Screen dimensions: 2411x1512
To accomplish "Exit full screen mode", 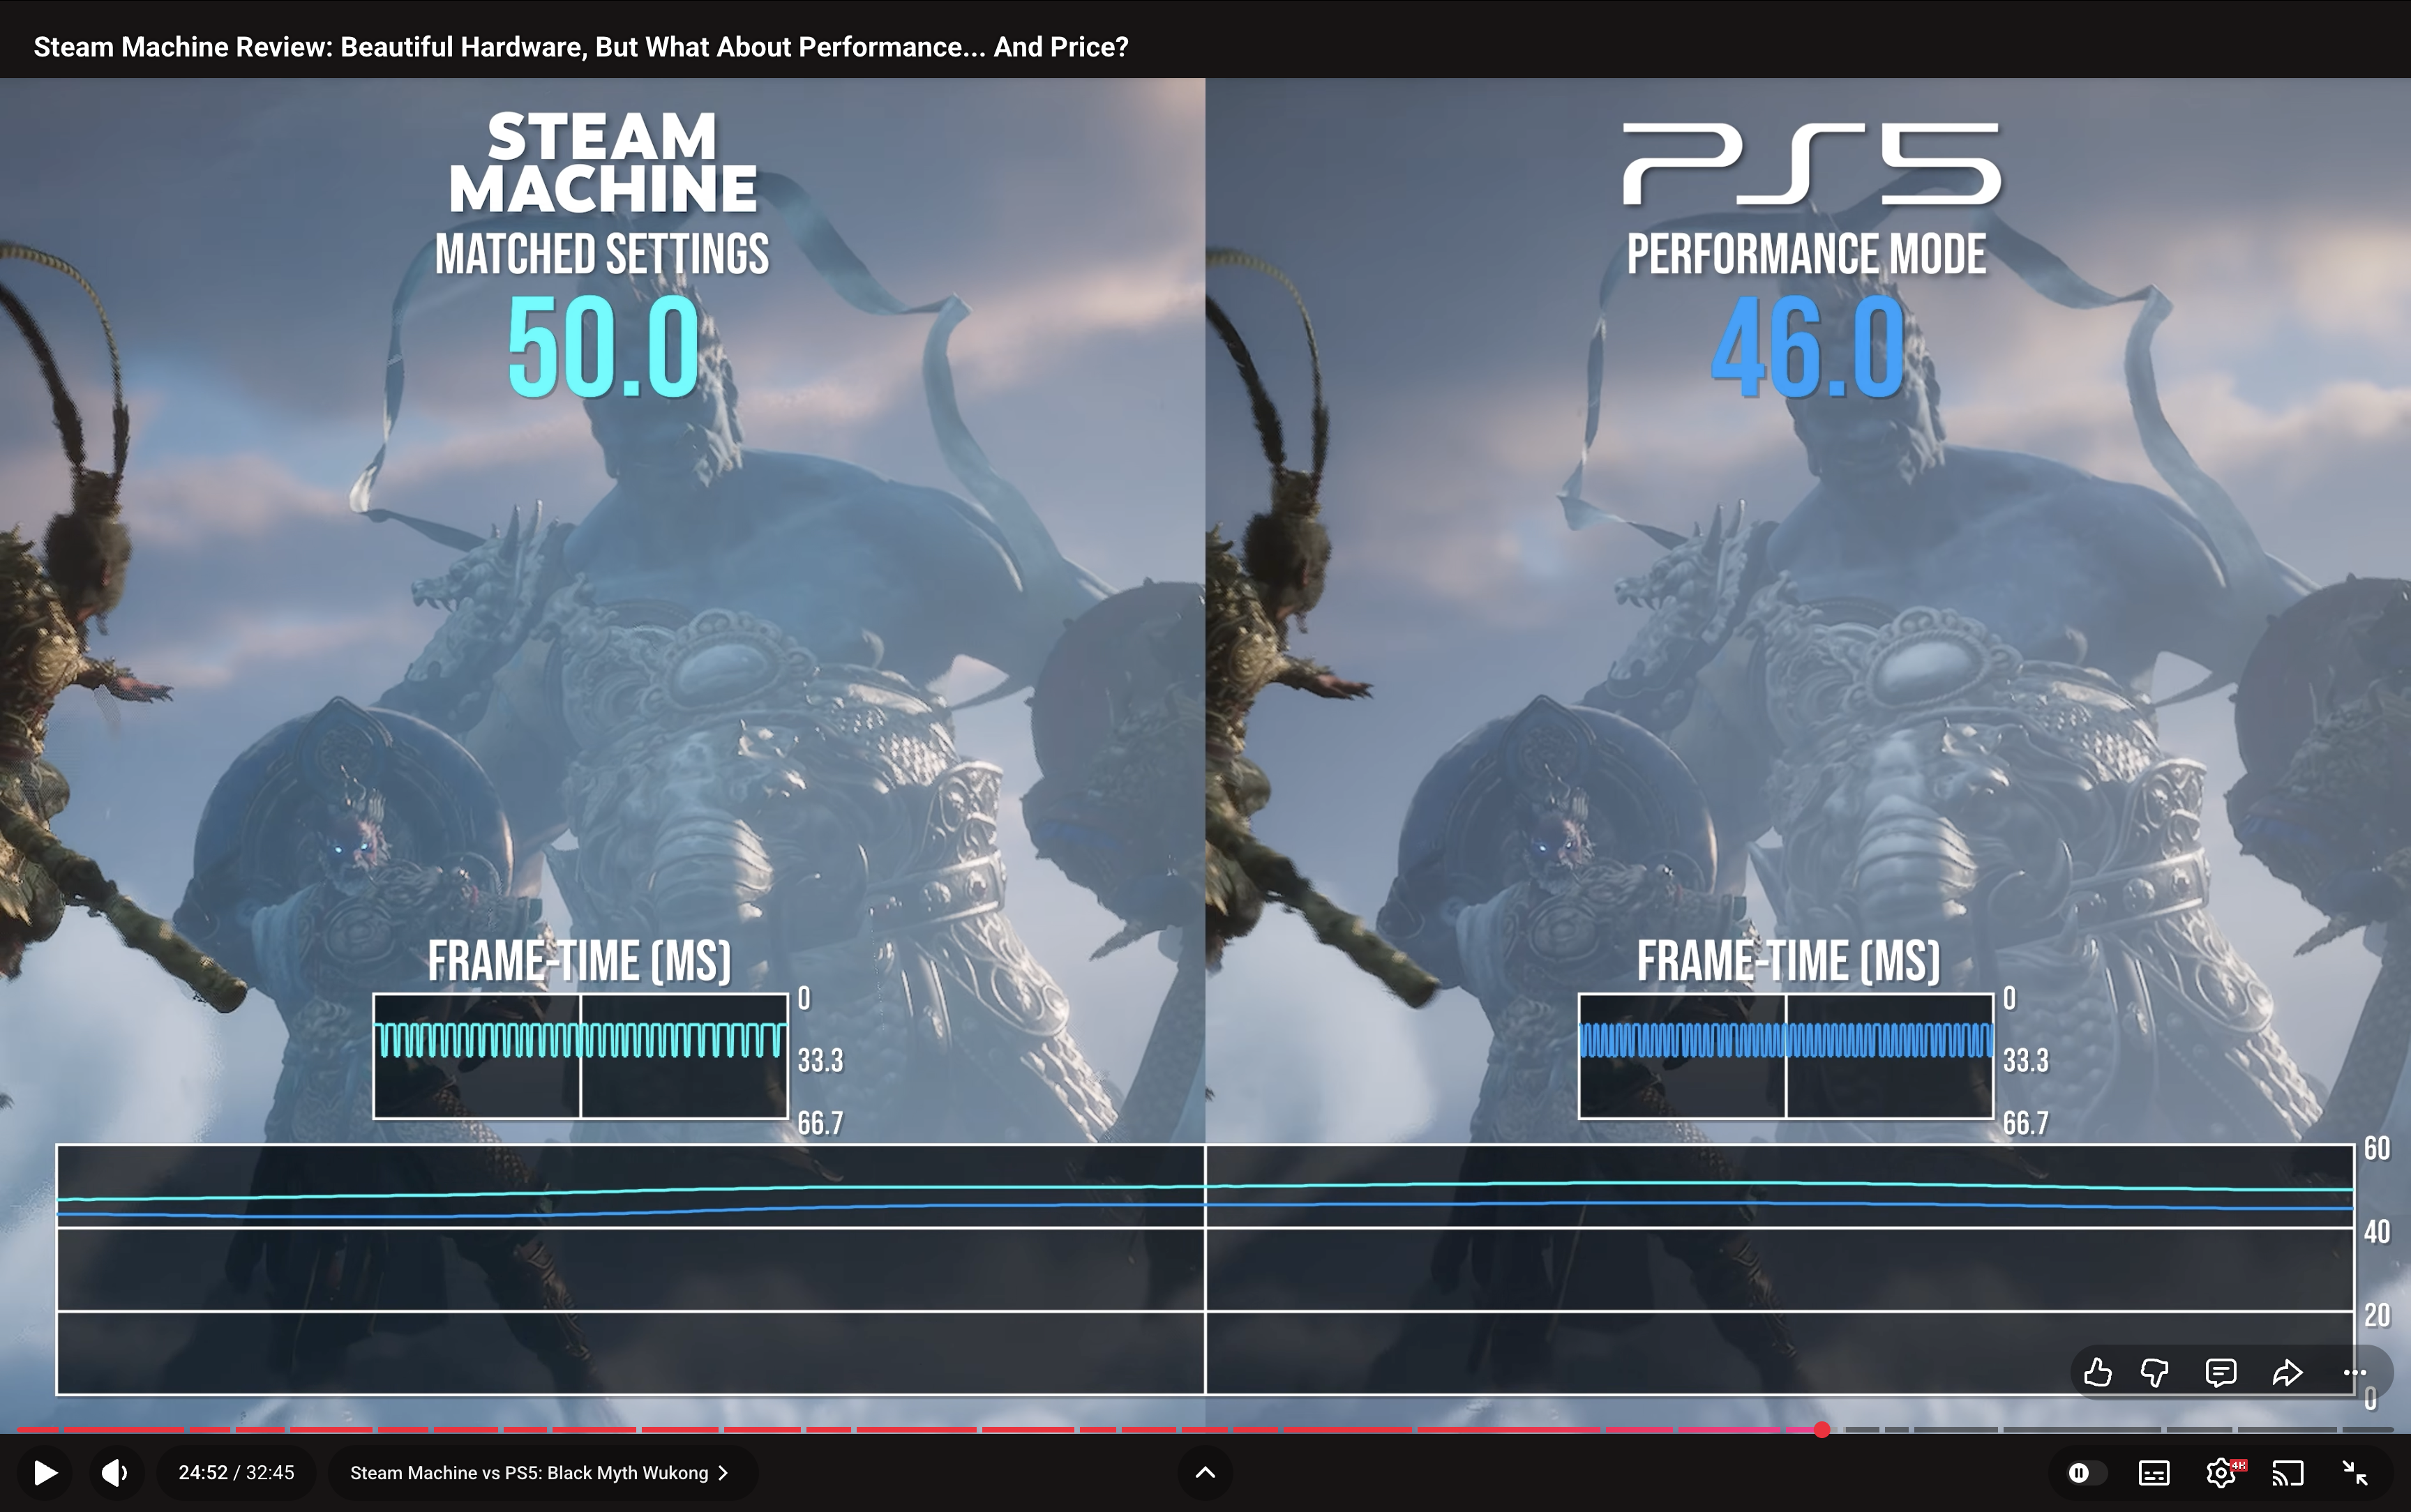I will pyautogui.click(x=2355, y=1472).
